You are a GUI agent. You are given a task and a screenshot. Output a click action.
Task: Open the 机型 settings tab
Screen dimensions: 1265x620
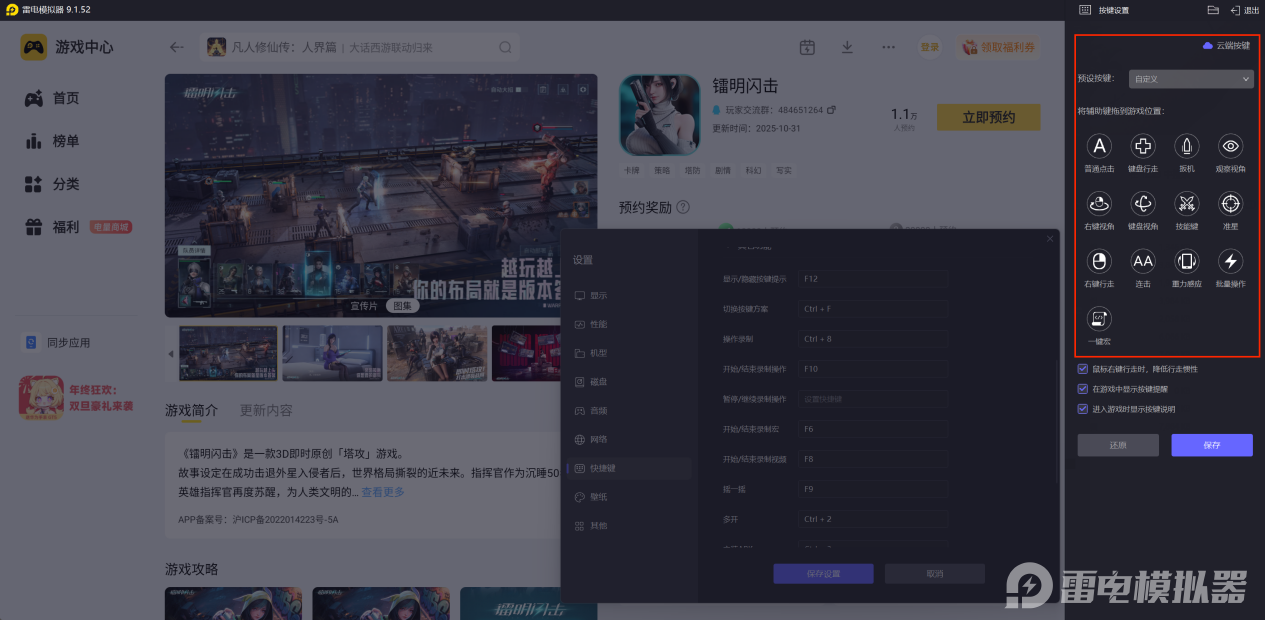click(x=630, y=353)
